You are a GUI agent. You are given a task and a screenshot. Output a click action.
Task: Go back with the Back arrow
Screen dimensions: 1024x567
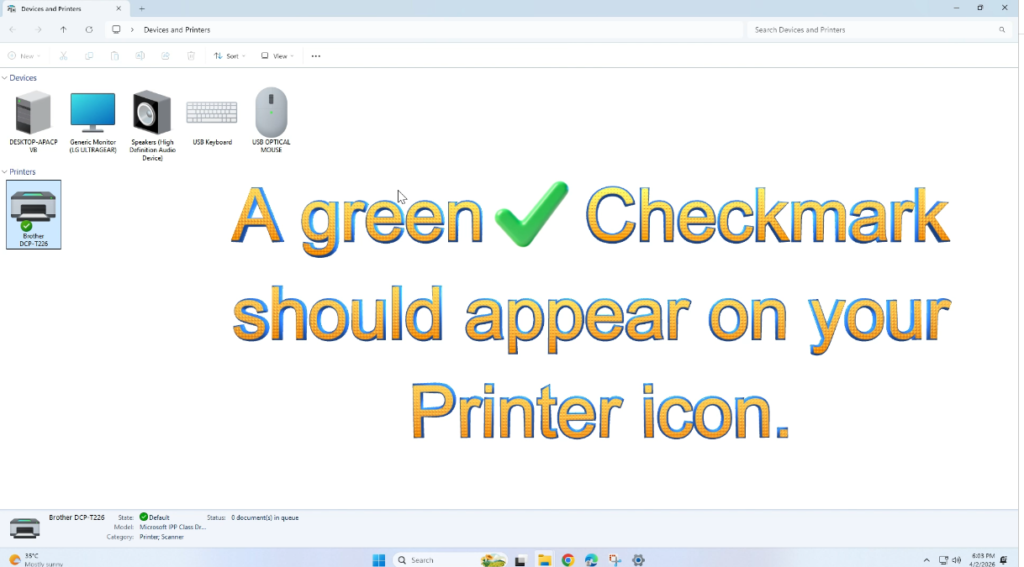pos(12,30)
